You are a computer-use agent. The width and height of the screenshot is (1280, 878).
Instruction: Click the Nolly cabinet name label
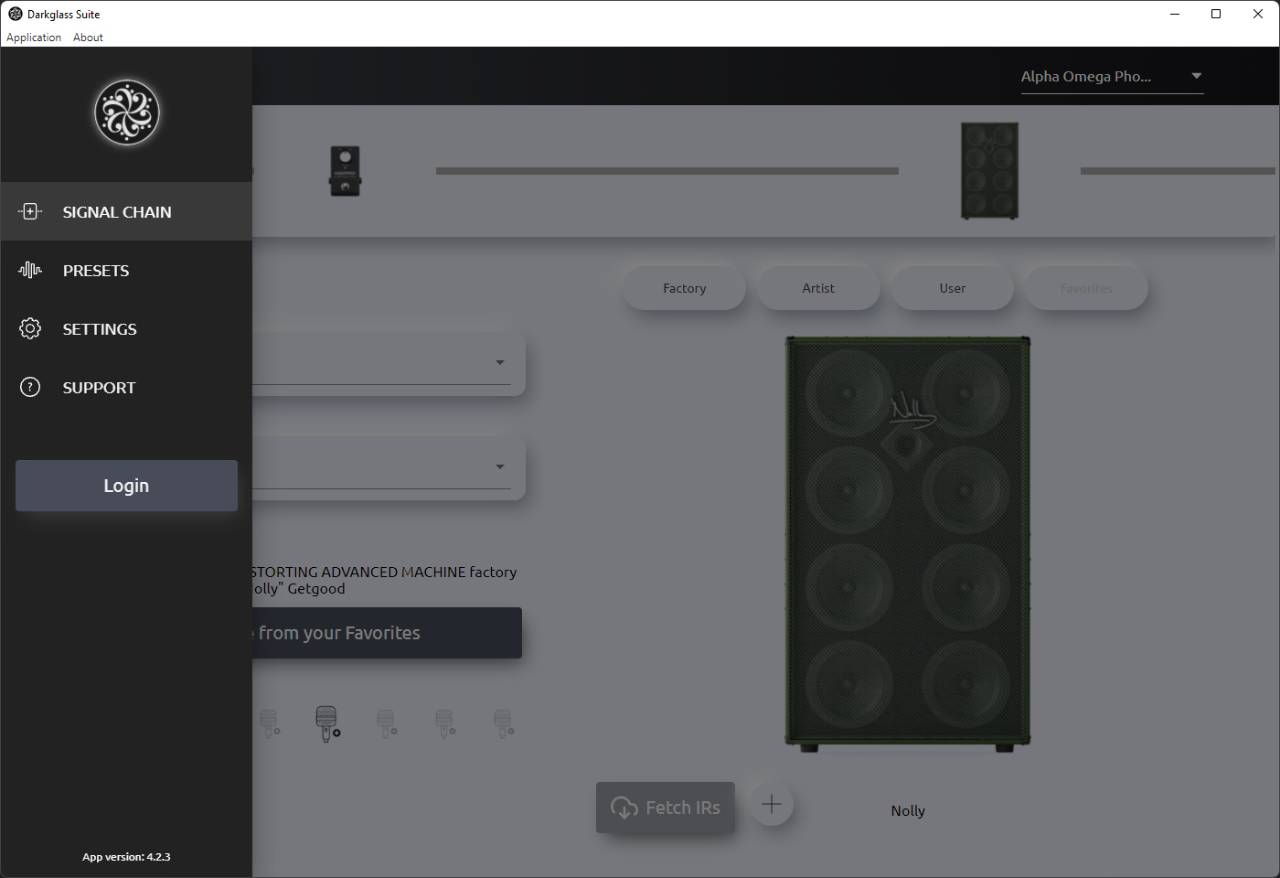(908, 811)
